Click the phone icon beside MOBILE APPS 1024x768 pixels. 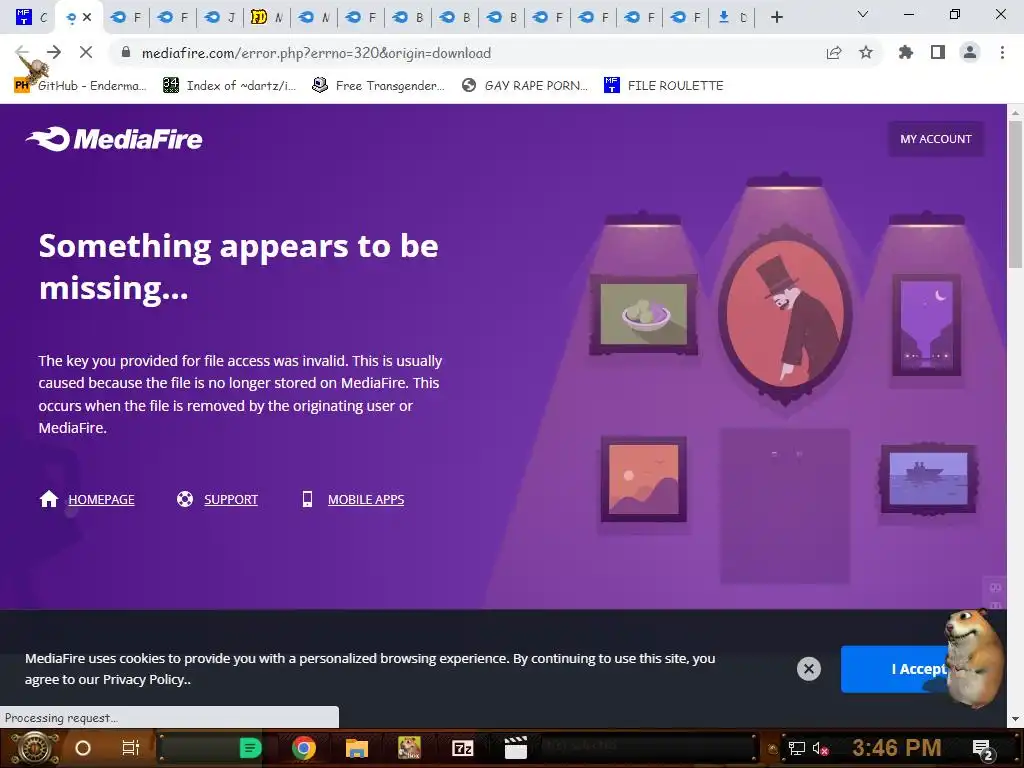click(x=307, y=499)
